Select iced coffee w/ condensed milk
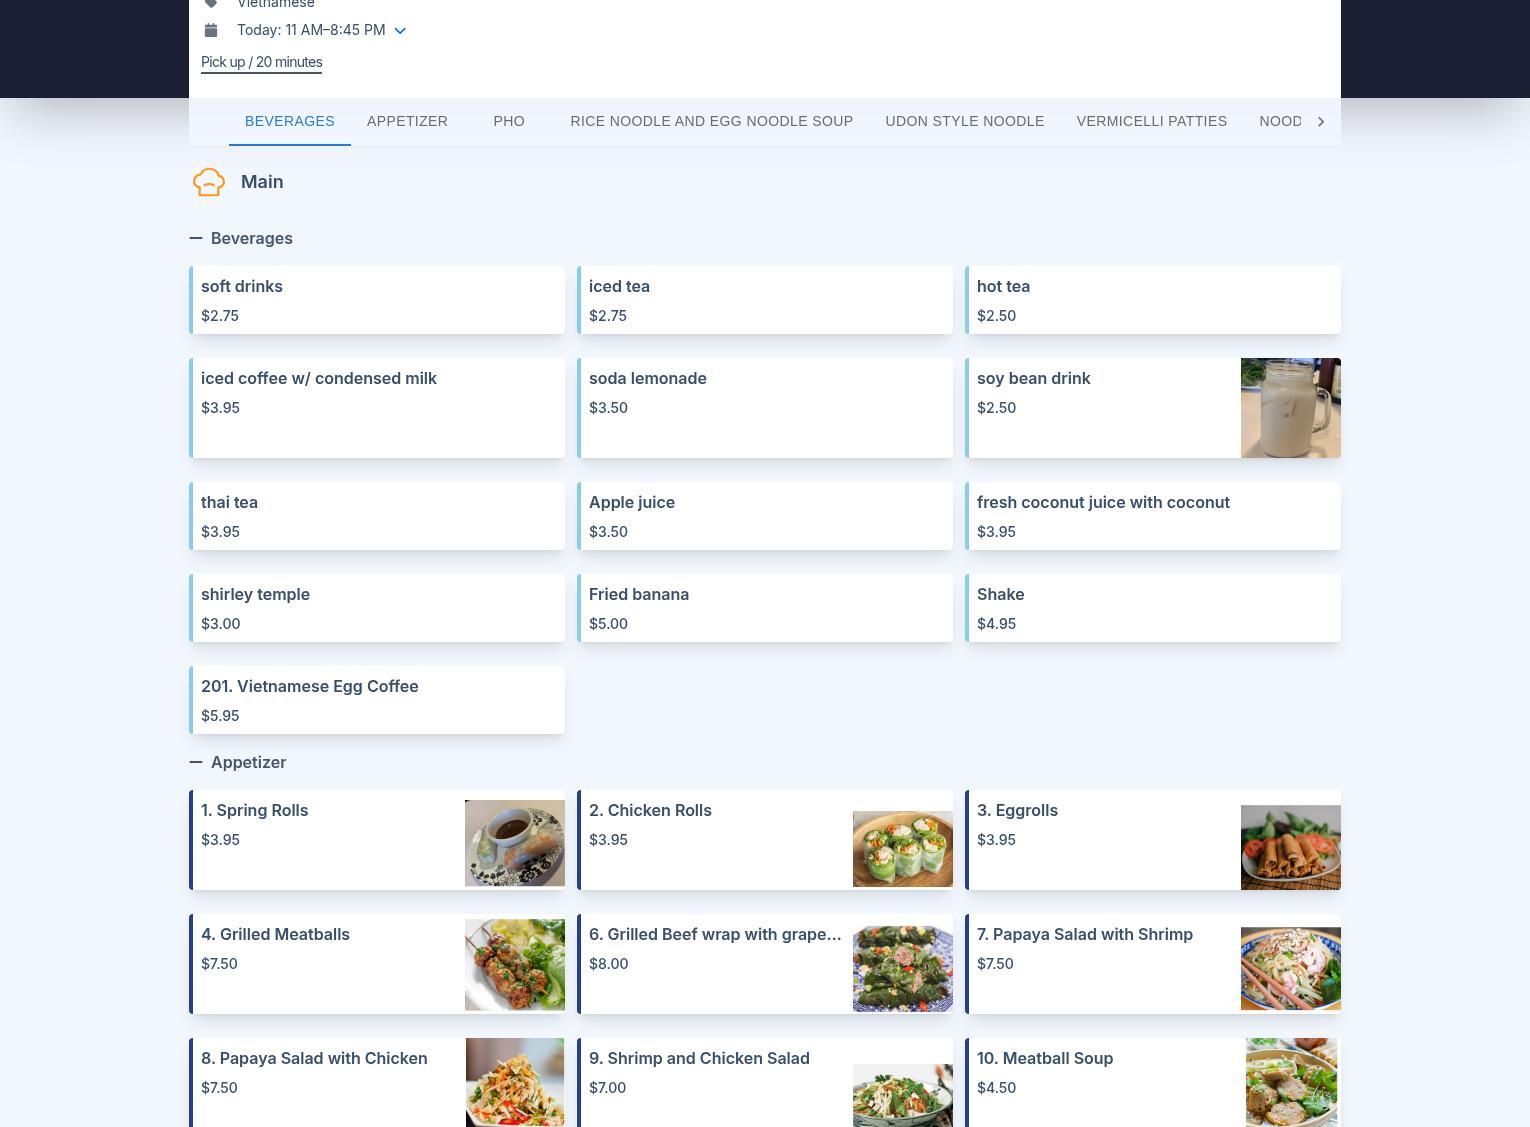Image resolution: width=1530 pixels, height=1127 pixels. pos(377,408)
